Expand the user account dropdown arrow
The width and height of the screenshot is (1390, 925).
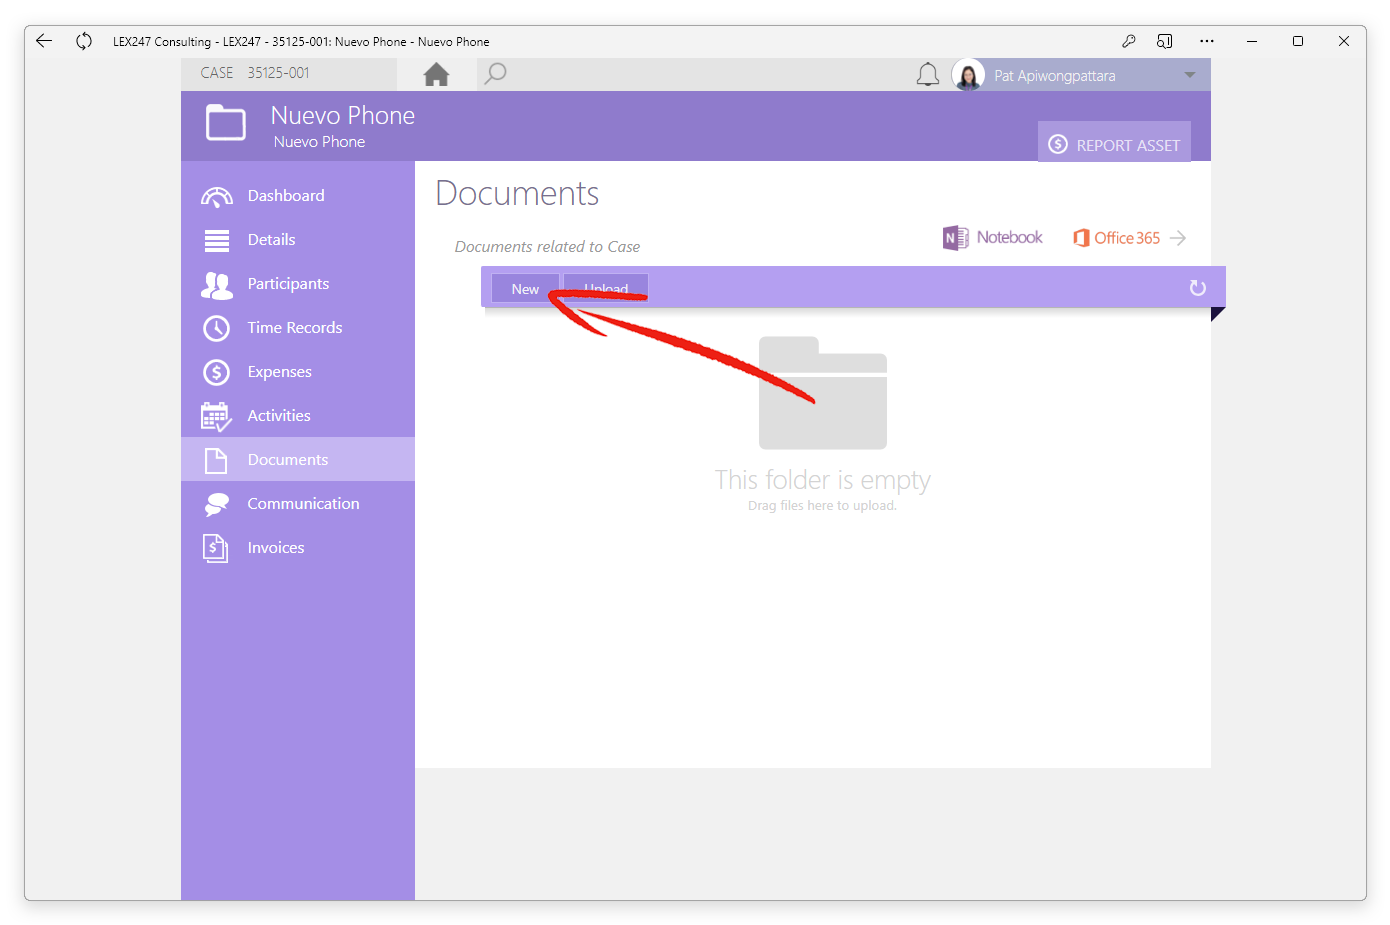pyautogui.click(x=1189, y=75)
